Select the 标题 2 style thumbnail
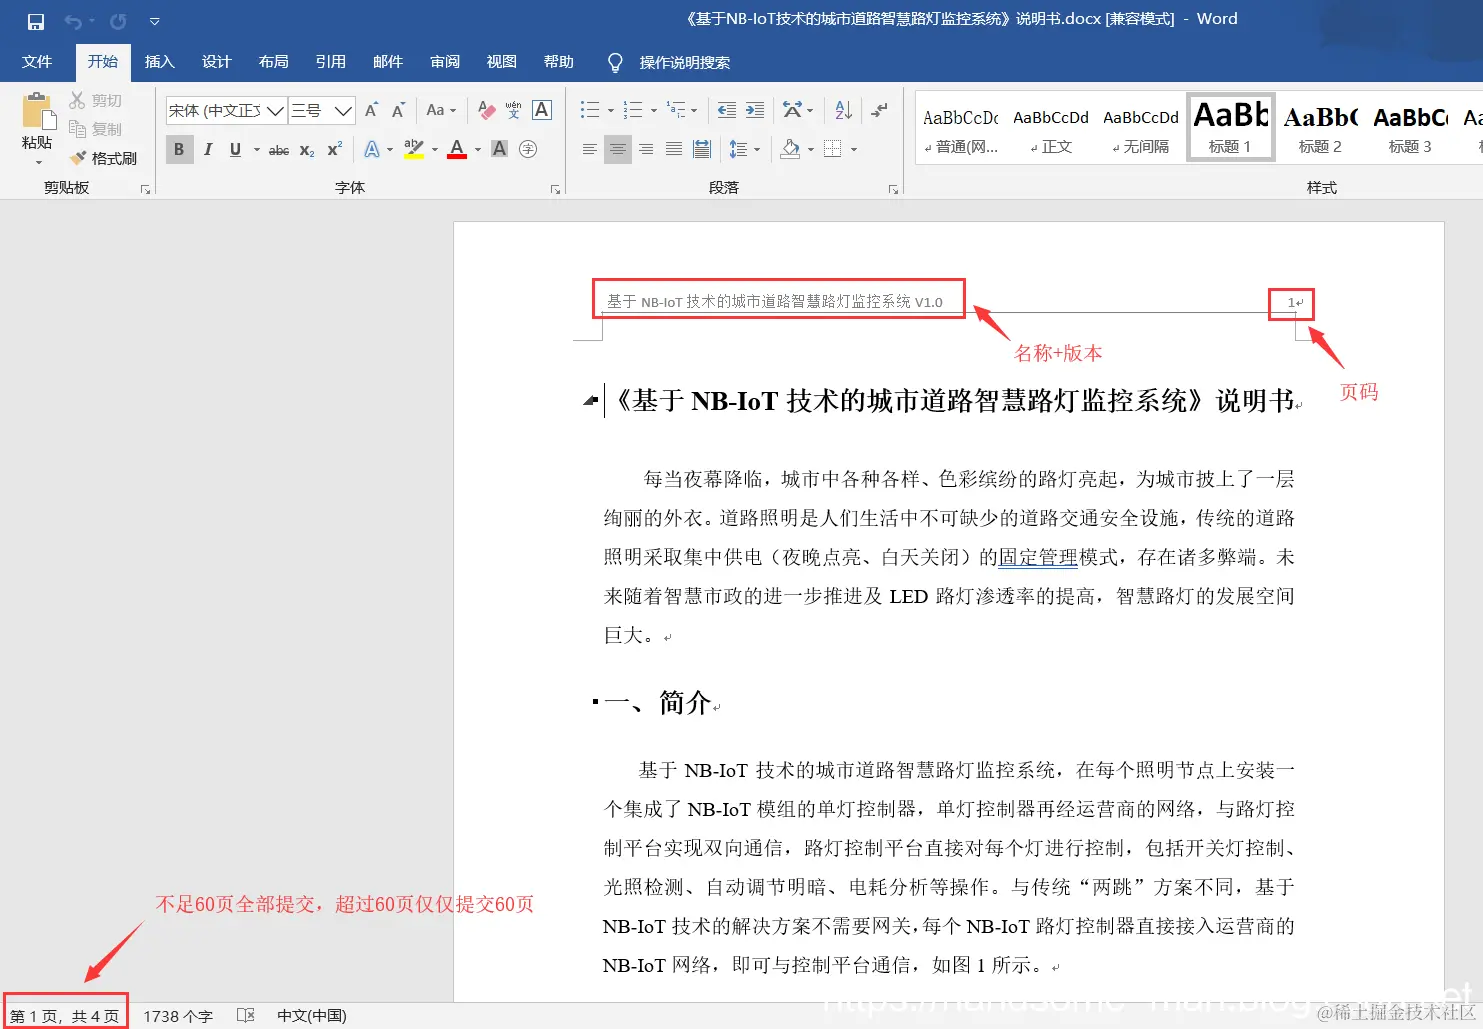 [1320, 130]
